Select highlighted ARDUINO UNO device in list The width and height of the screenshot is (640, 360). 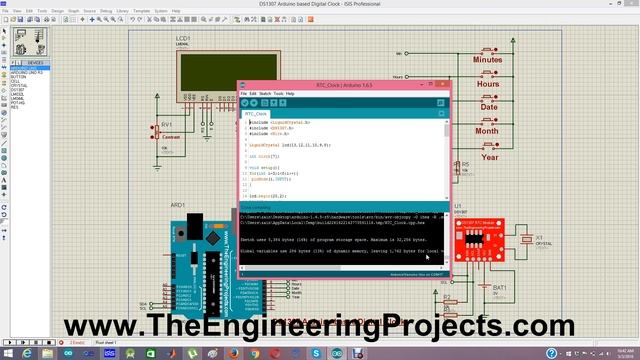[x=30, y=68]
